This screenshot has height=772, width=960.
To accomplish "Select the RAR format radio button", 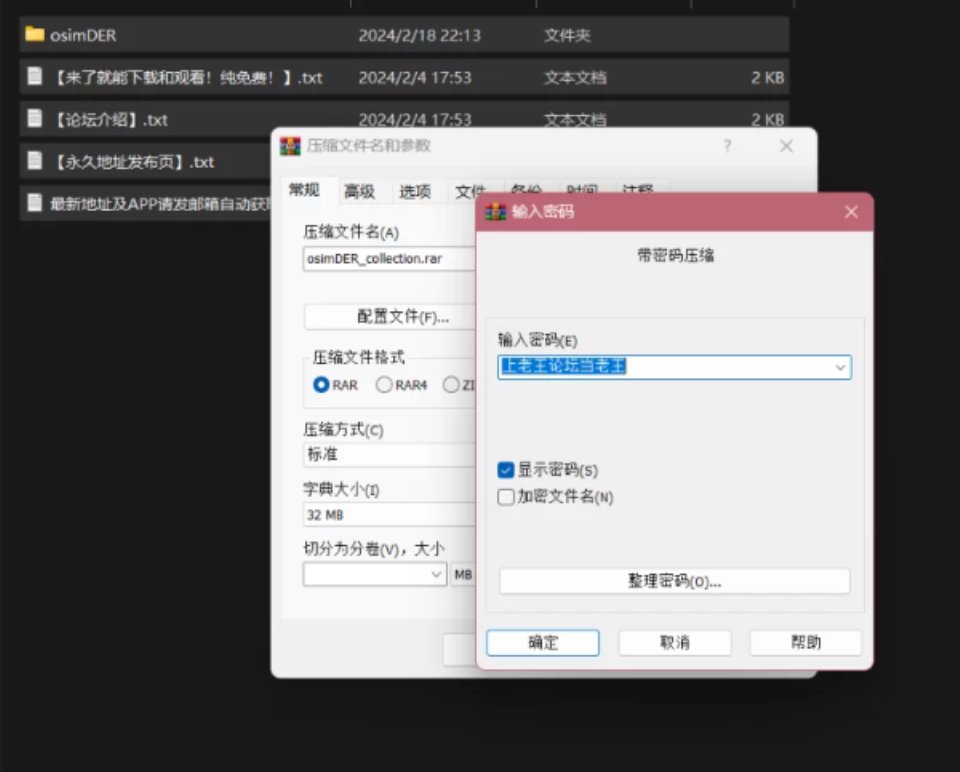I will click(321, 384).
